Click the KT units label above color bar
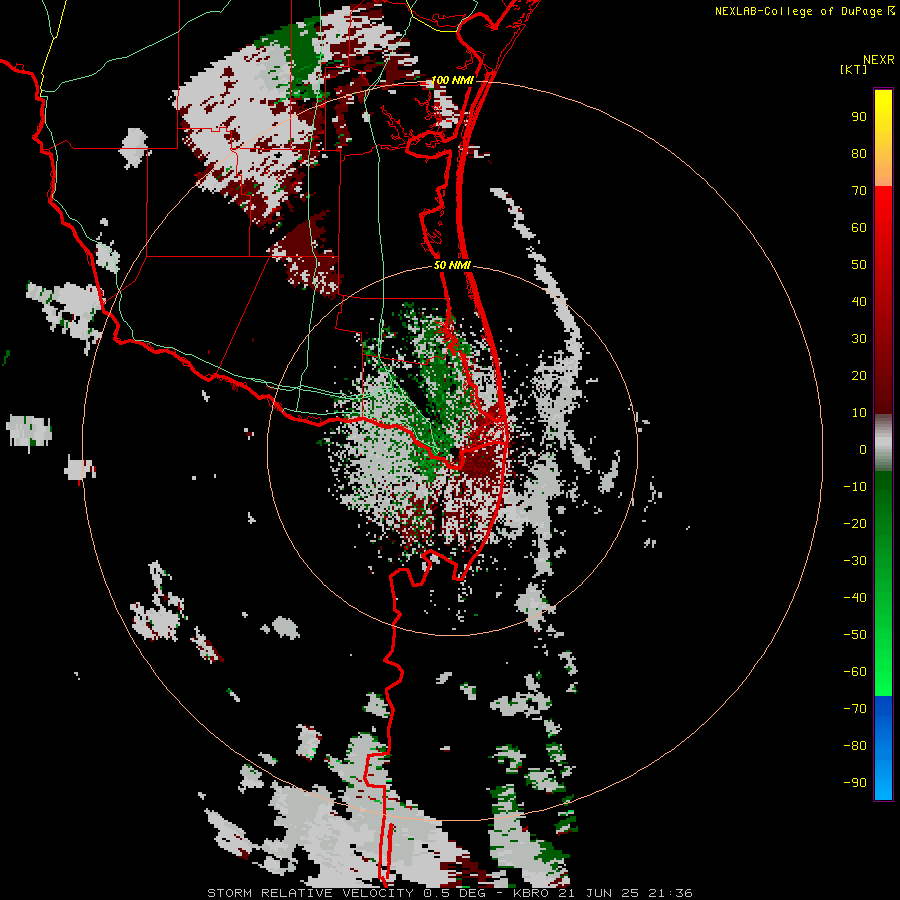 pyautogui.click(x=853, y=69)
